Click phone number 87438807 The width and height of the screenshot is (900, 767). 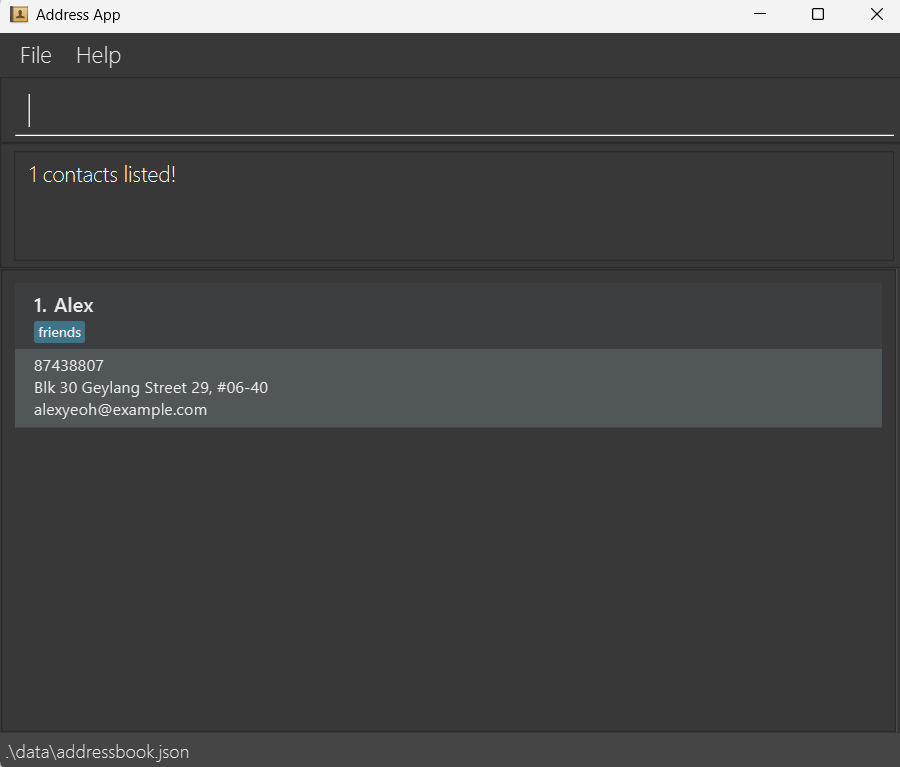(69, 366)
